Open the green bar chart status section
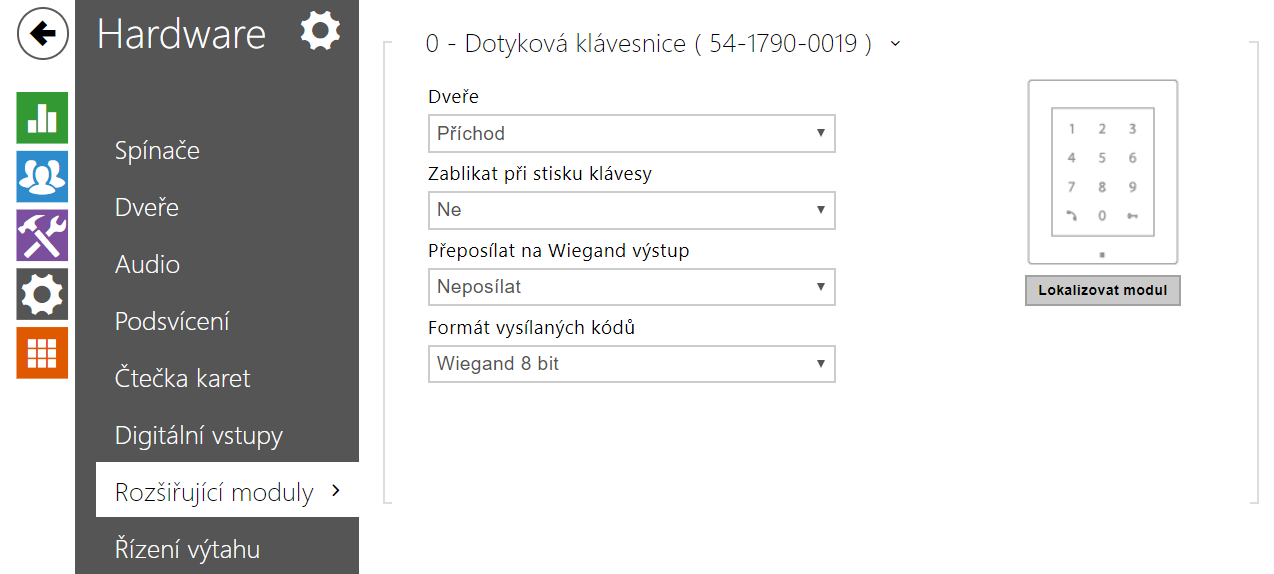The width and height of the screenshot is (1274, 574). click(x=42, y=118)
